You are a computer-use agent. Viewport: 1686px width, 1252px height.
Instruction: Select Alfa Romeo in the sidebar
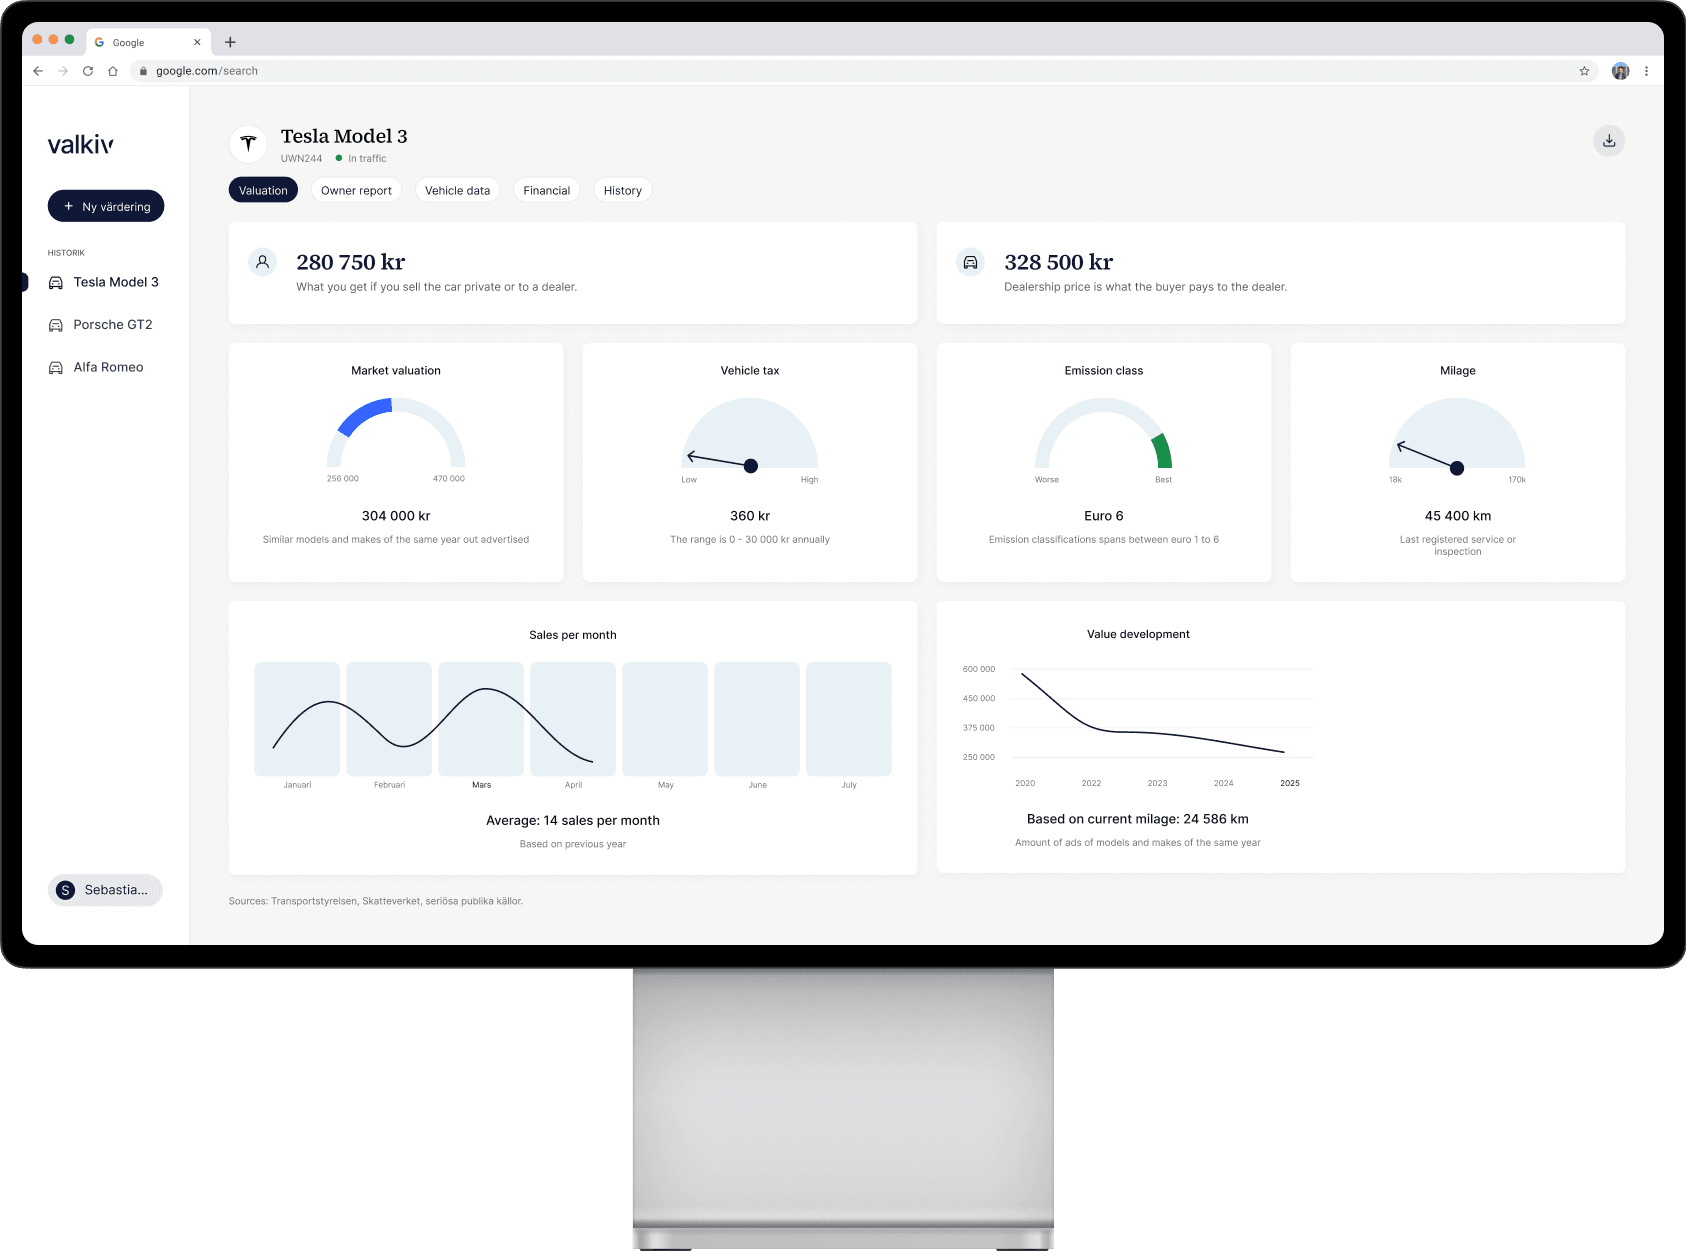[x=108, y=367]
